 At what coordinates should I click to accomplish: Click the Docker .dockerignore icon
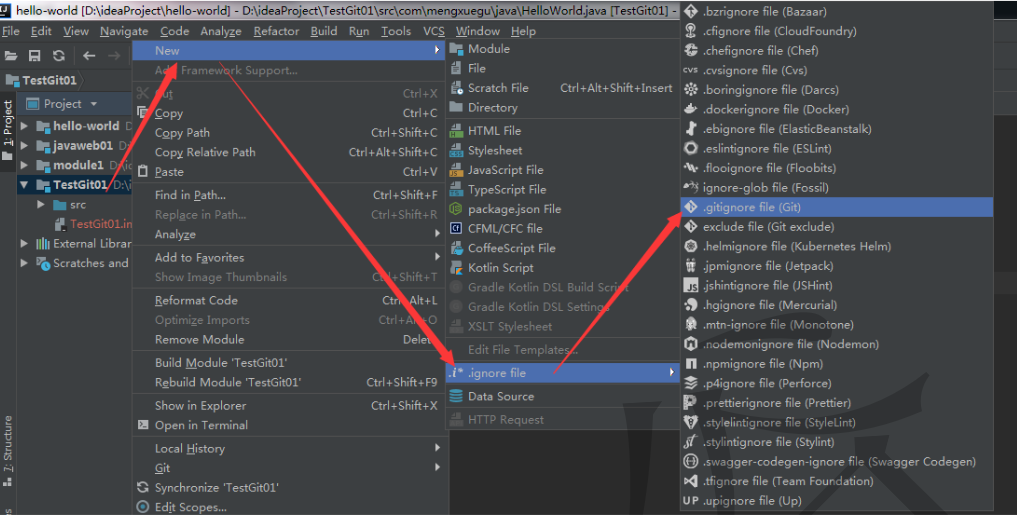(691, 109)
